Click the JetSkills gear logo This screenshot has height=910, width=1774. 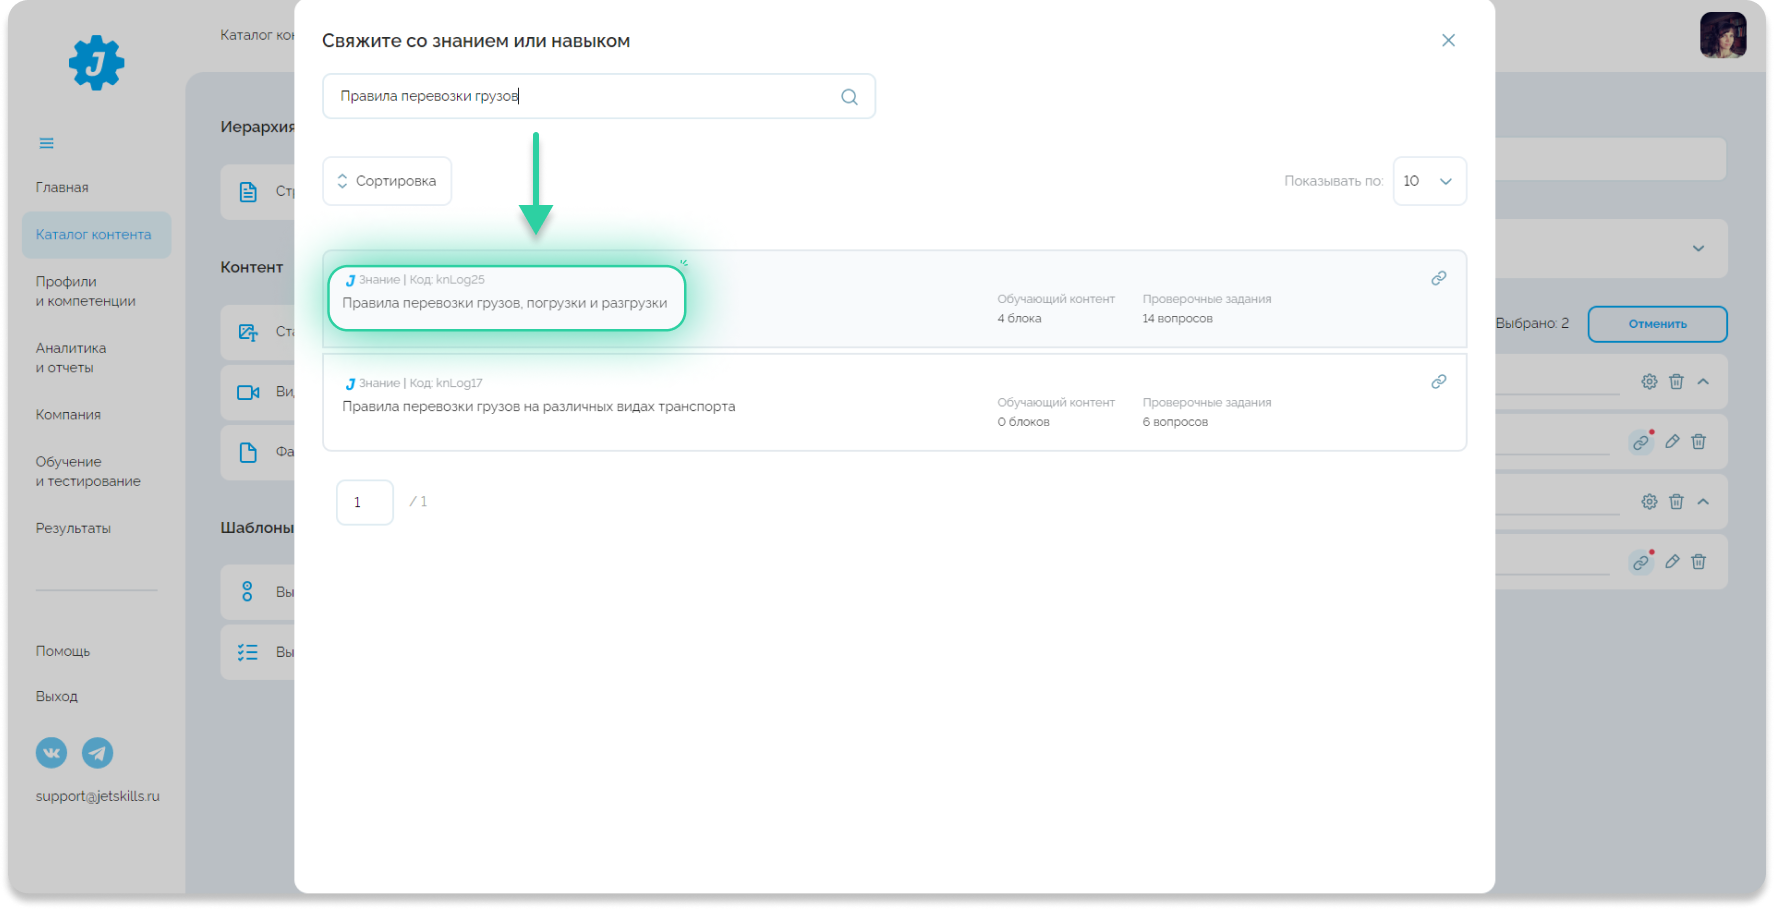click(x=96, y=63)
